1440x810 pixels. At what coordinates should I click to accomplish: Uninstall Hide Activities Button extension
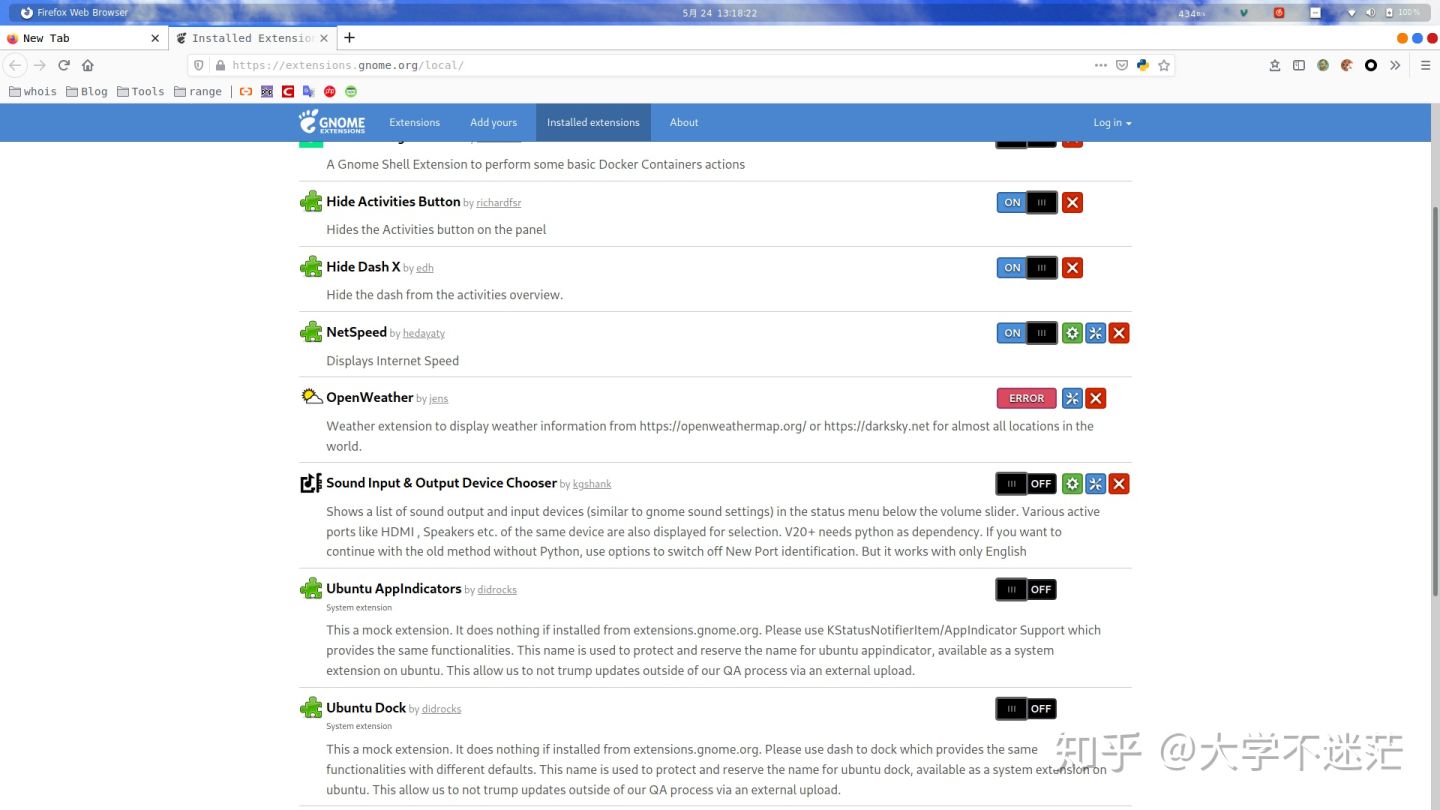point(1072,202)
